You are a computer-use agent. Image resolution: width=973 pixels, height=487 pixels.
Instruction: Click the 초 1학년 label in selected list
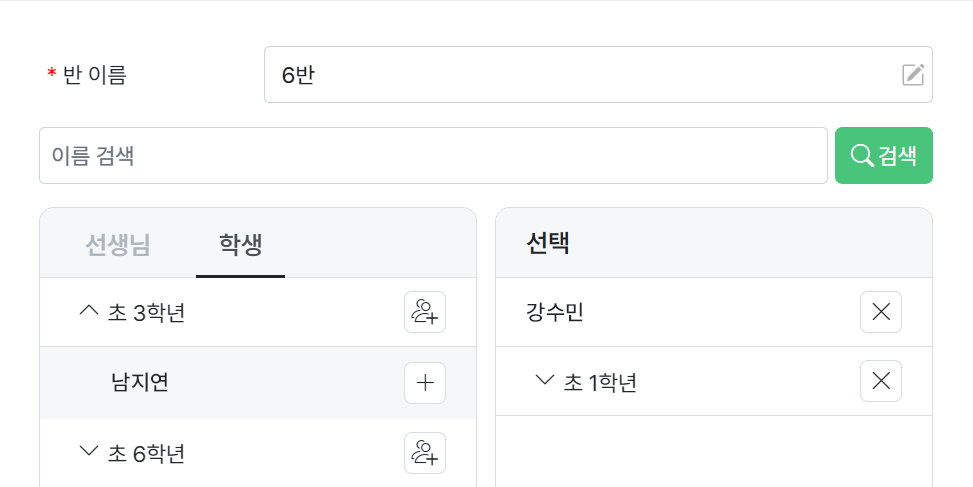point(601,382)
